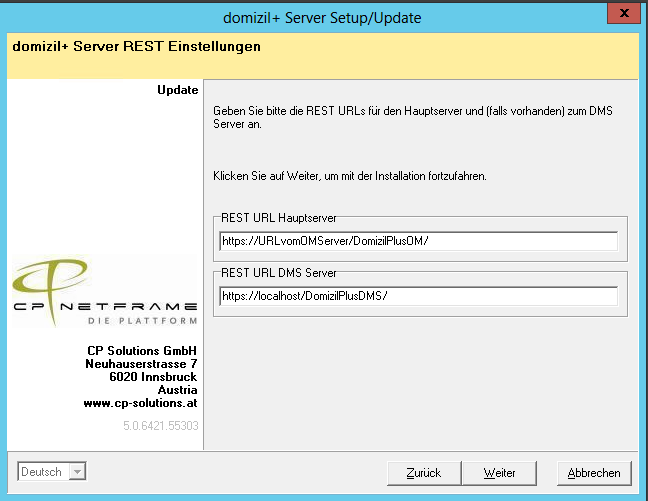Click the CP Netframe logo image

coord(105,291)
